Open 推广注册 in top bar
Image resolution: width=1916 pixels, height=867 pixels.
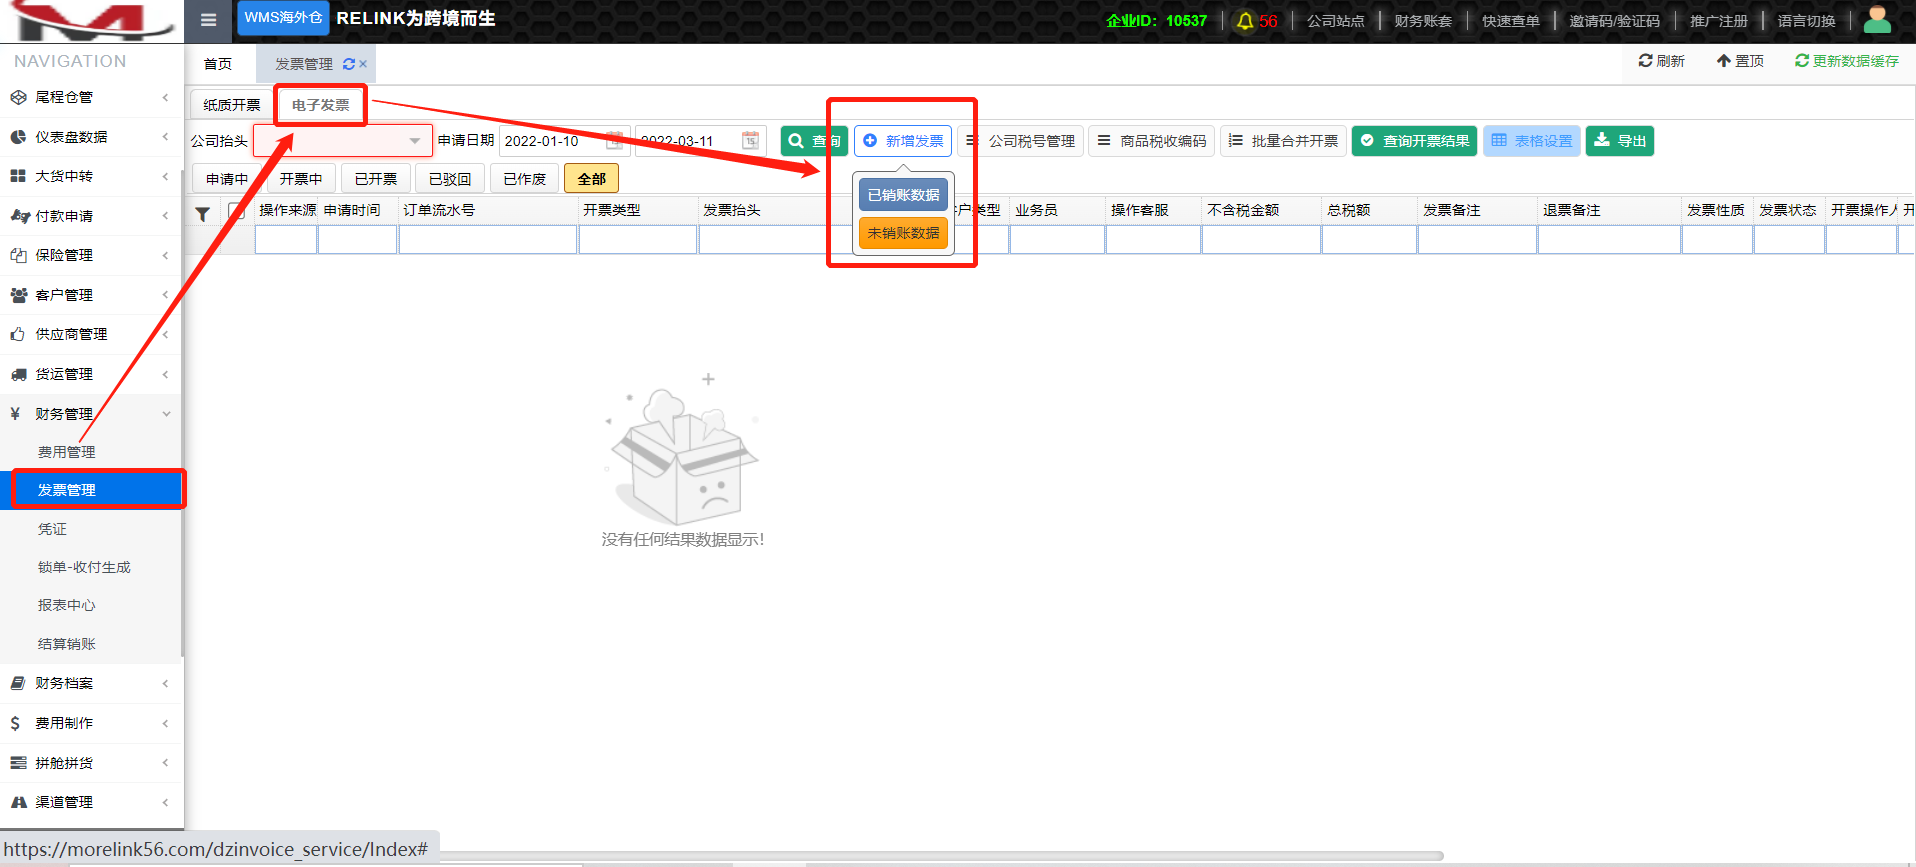(x=1719, y=21)
